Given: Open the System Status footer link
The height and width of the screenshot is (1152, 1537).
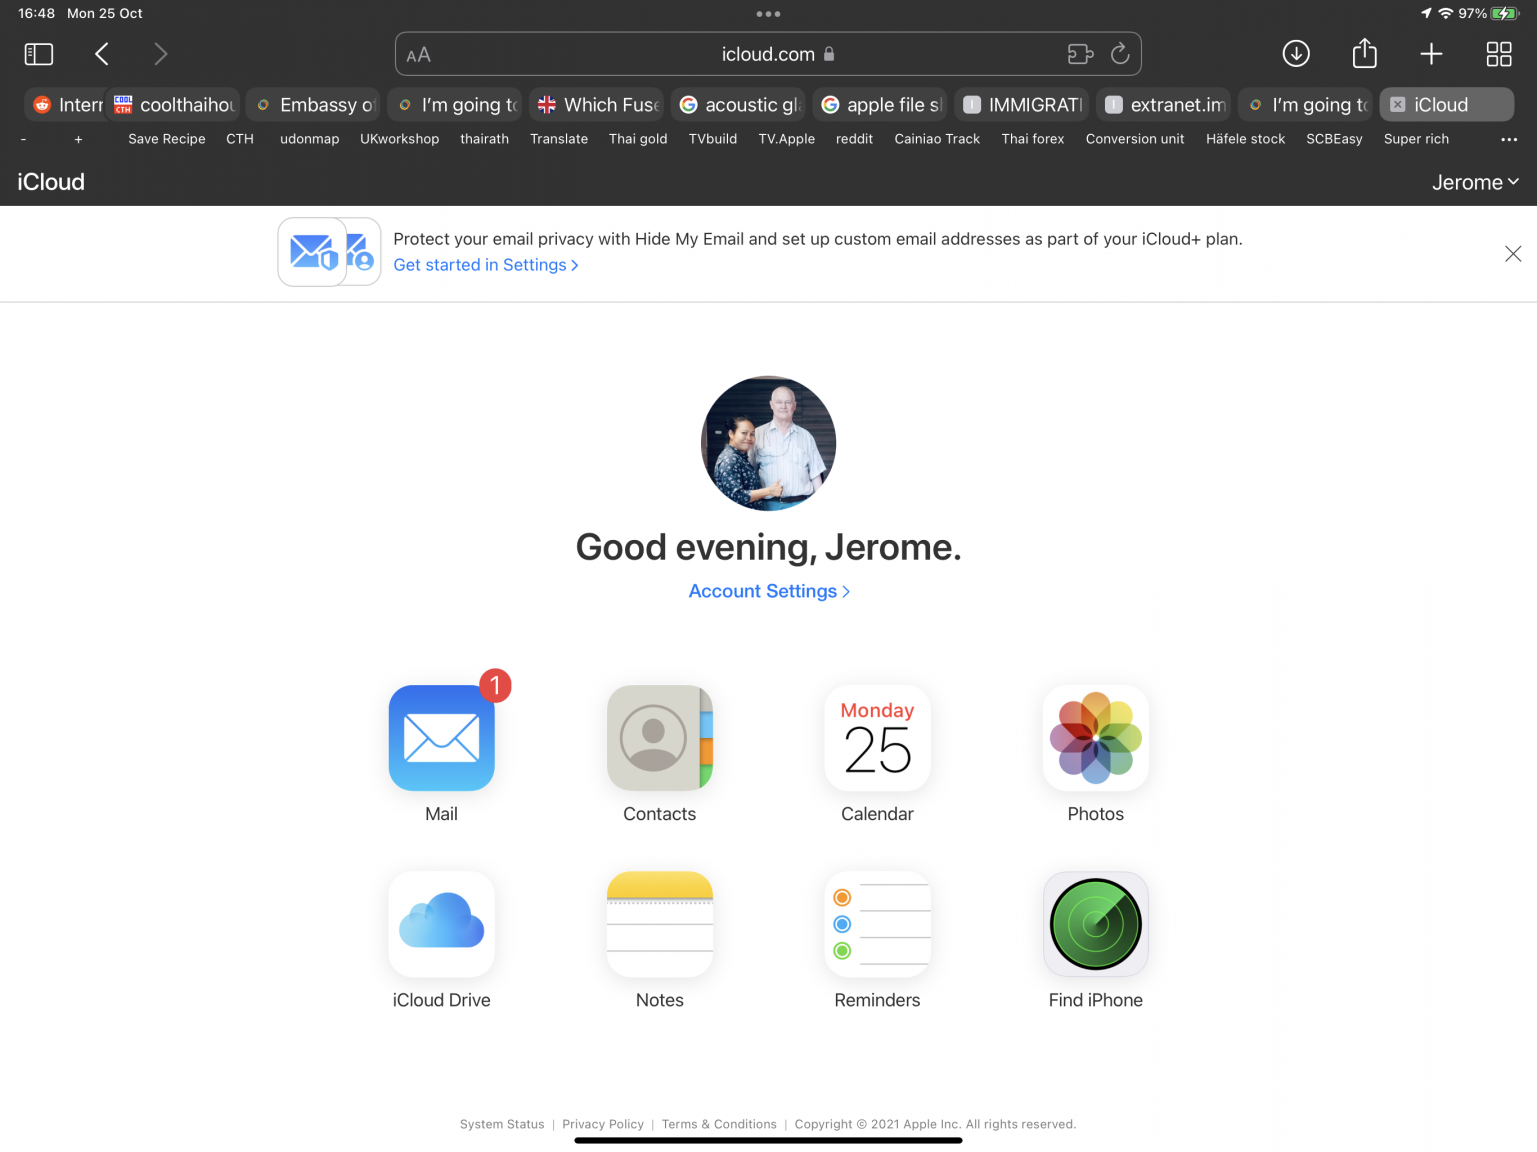Looking at the screenshot, I should [502, 1124].
